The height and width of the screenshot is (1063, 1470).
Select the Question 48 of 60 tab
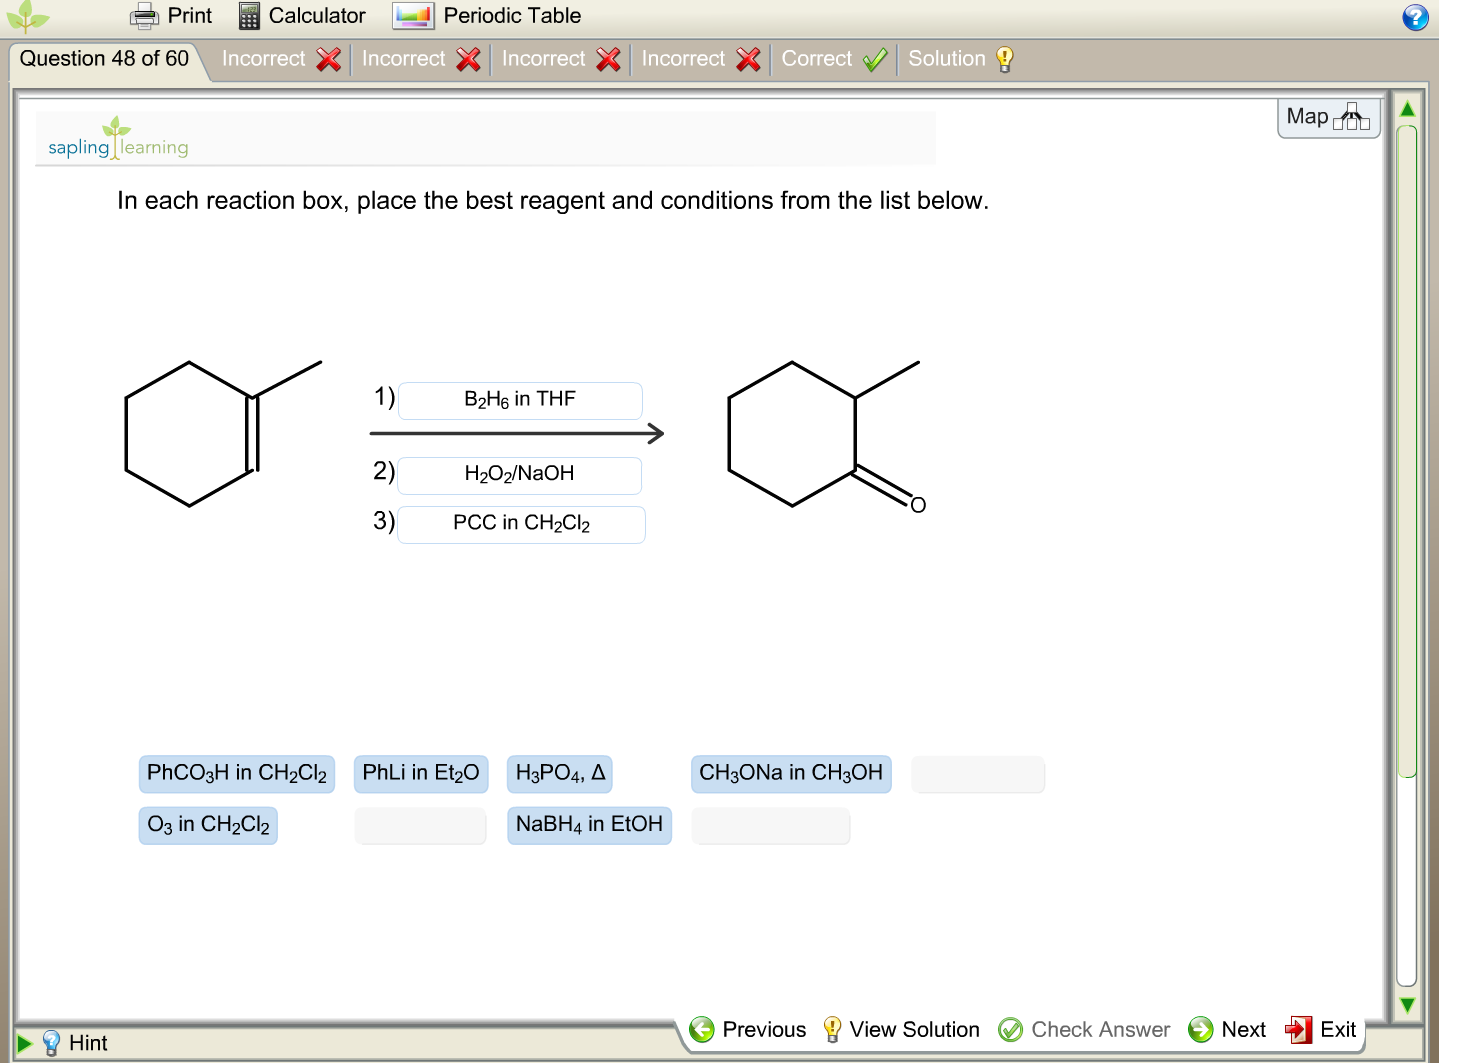103,58
